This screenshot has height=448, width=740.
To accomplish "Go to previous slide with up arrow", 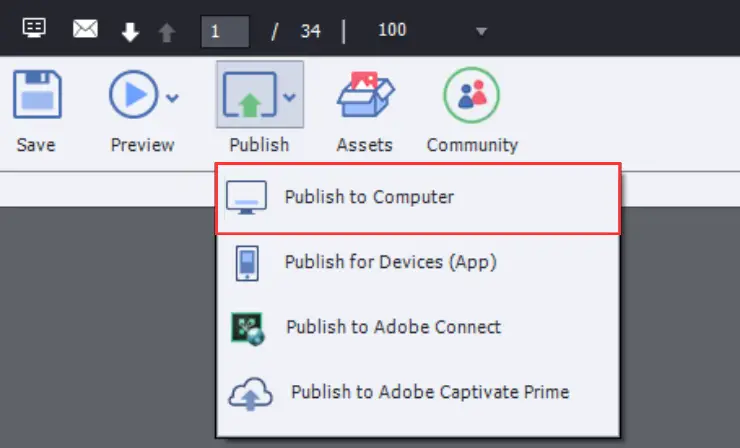I will pyautogui.click(x=167, y=33).
